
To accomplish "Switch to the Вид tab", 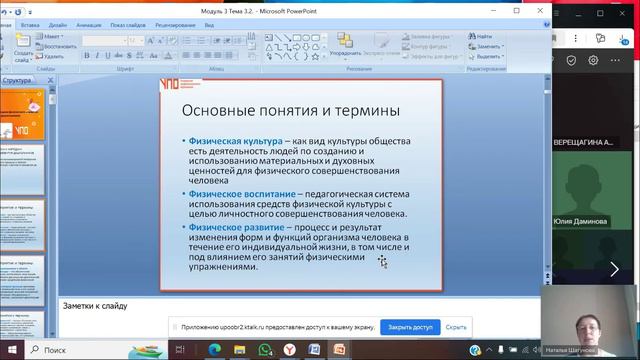I will pyautogui.click(x=209, y=25).
